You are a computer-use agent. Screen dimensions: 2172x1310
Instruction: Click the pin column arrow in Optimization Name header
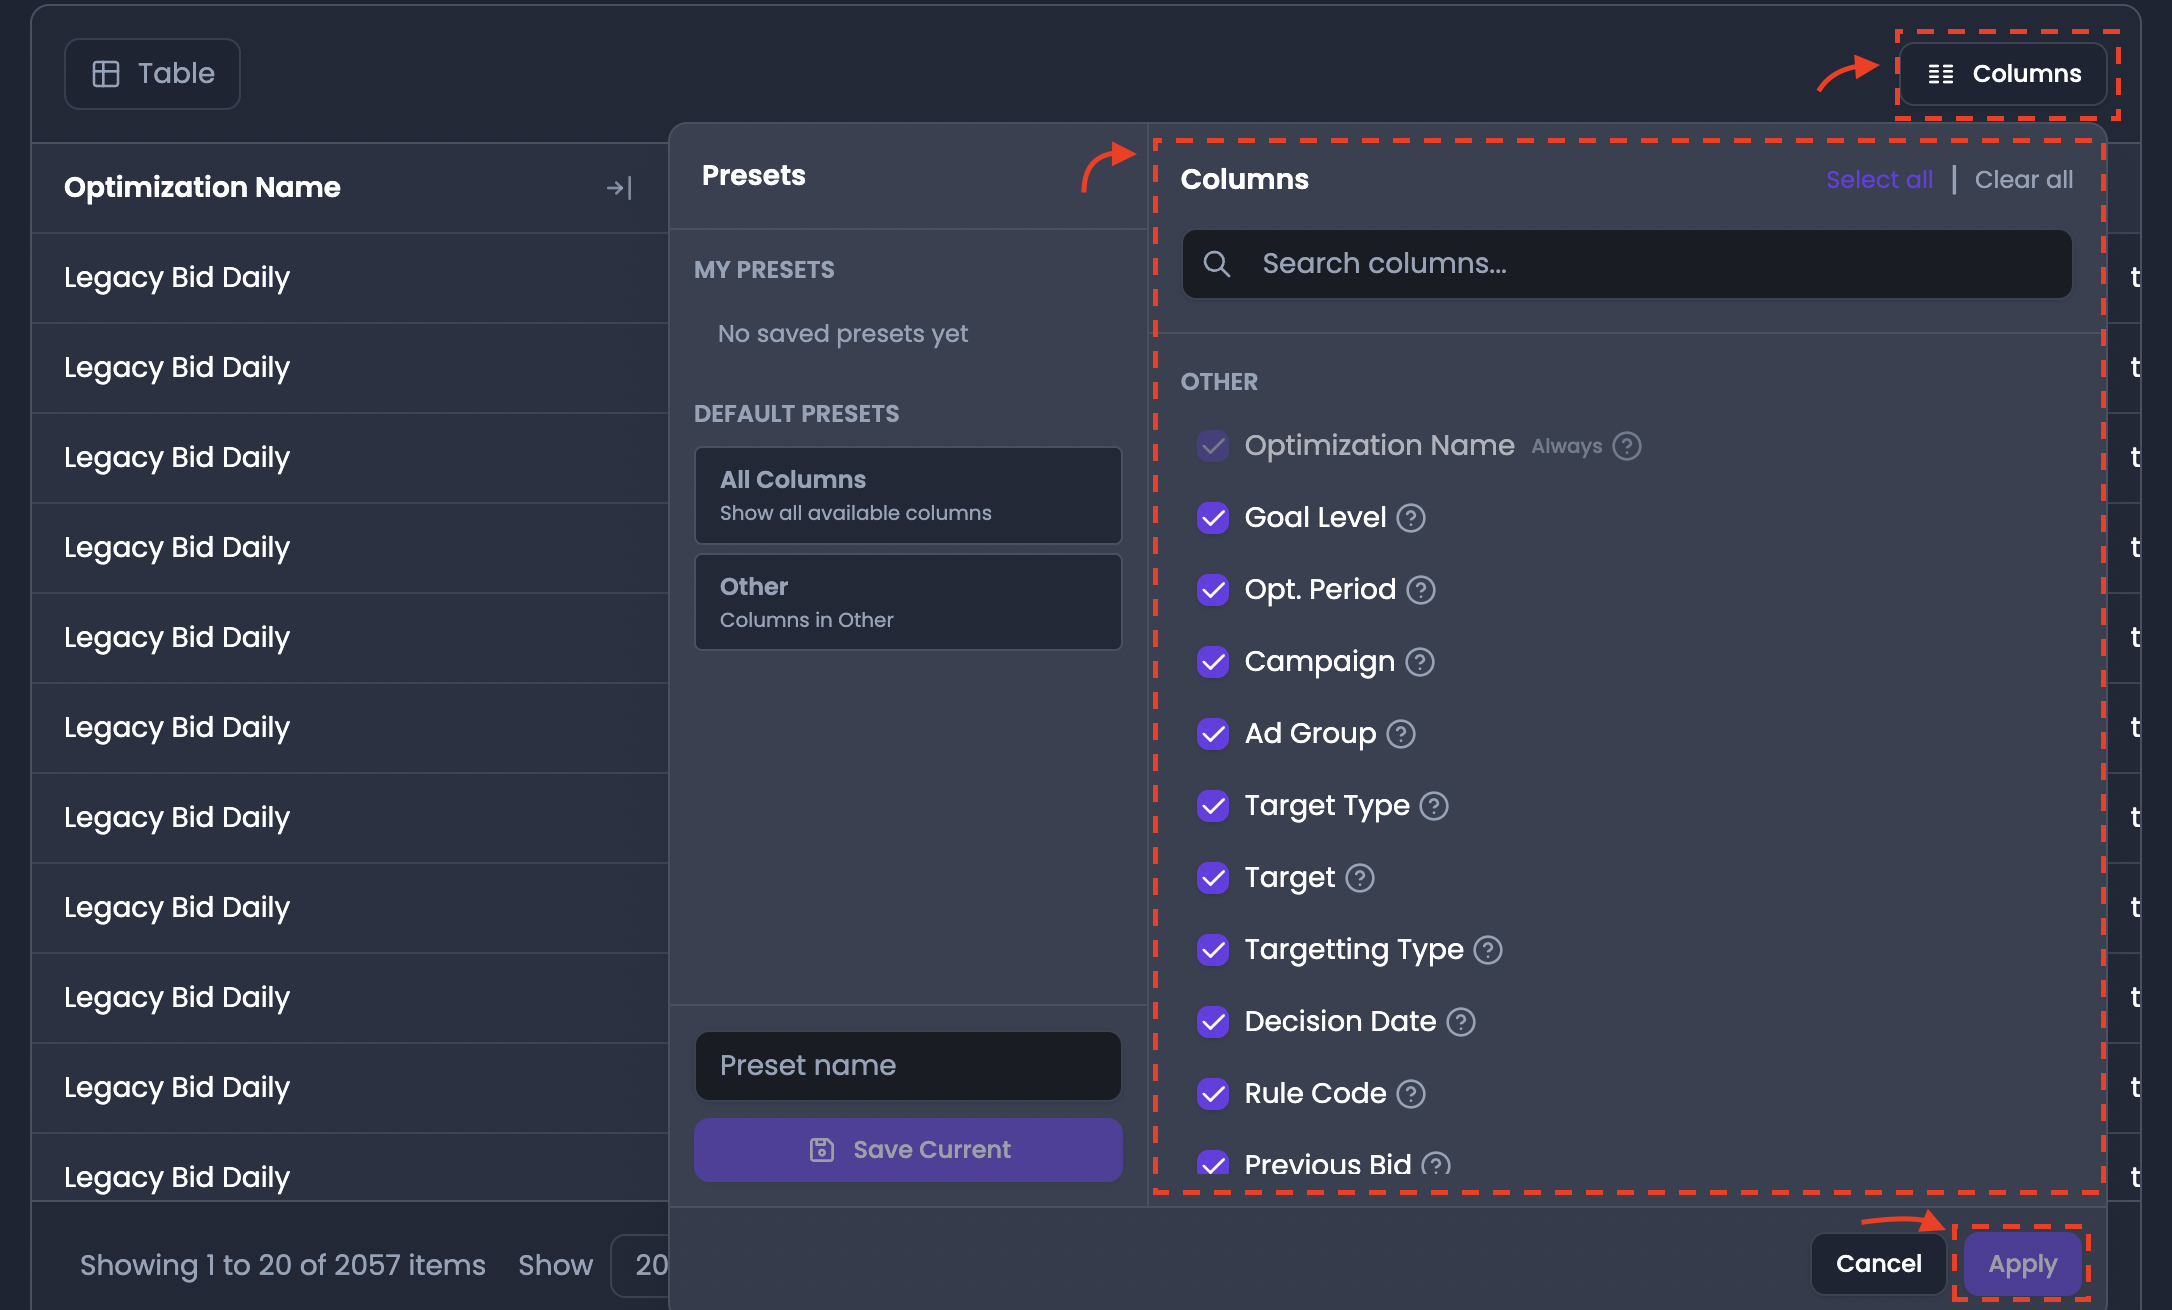coord(619,188)
